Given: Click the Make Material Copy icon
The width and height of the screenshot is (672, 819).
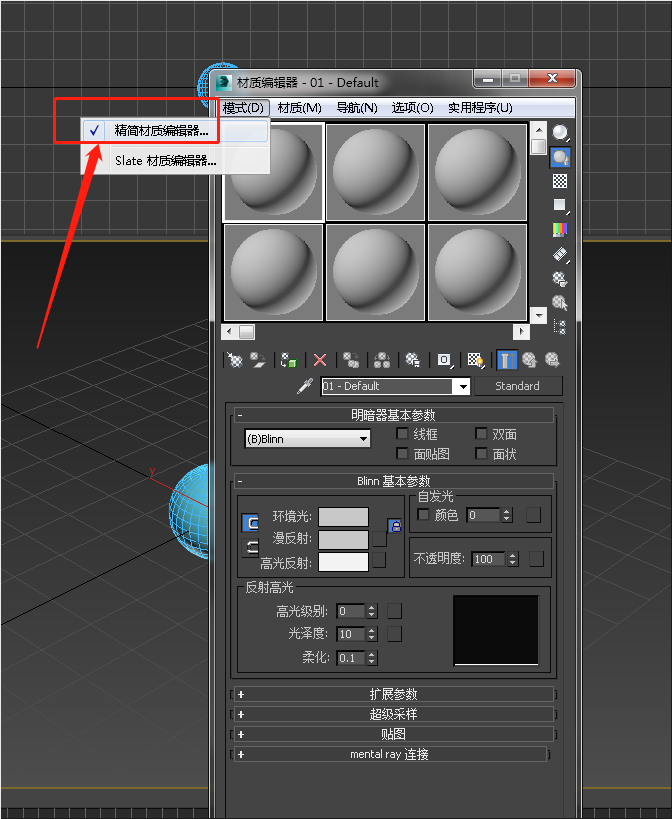Looking at the screenshot, I should [x=350, y=360].
